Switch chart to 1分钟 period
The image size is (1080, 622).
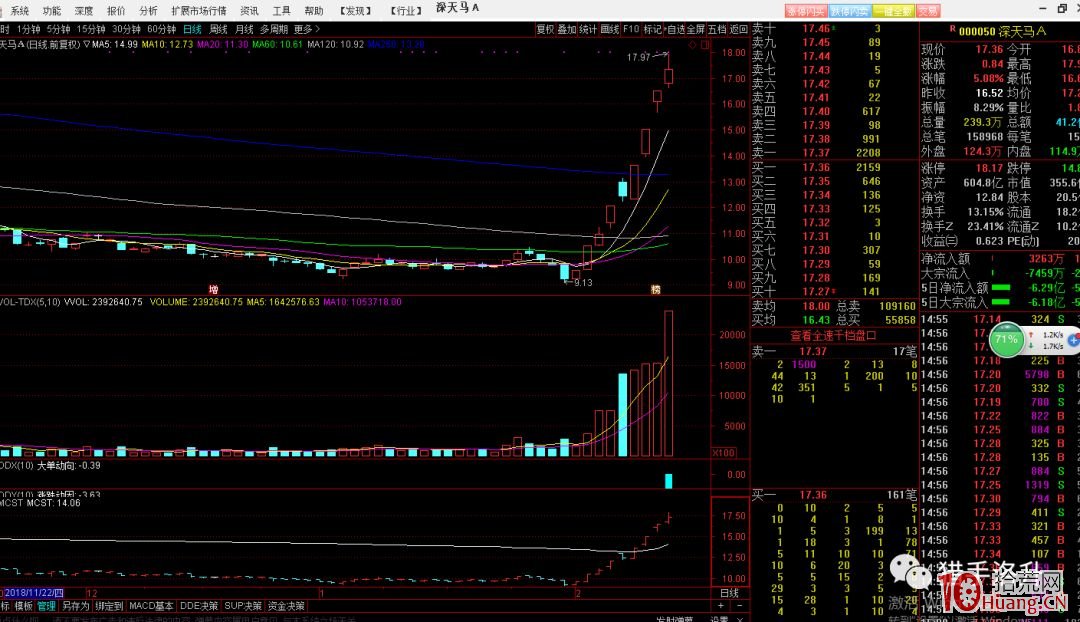click(x=29, y=29)
